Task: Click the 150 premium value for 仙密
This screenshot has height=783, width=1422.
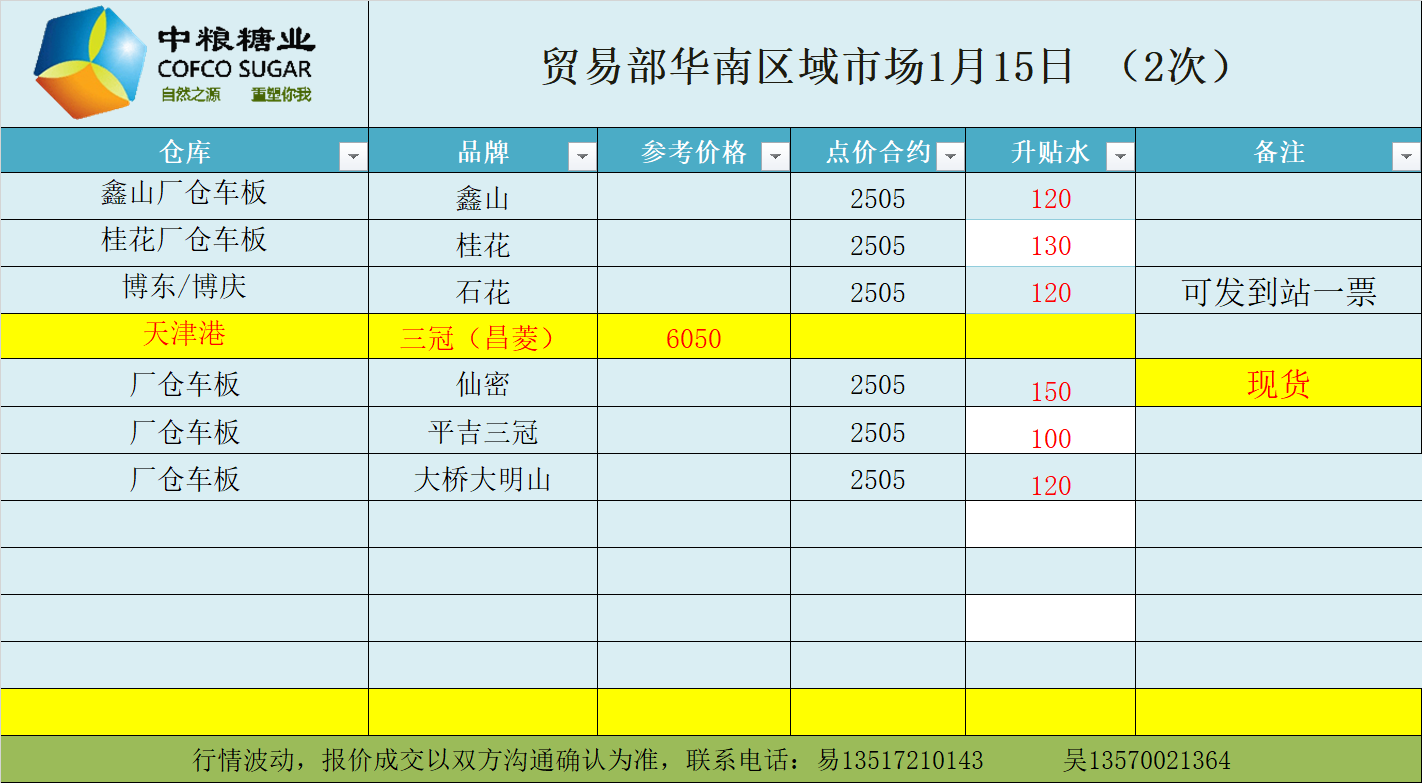Action: (x=1050, y=390)
